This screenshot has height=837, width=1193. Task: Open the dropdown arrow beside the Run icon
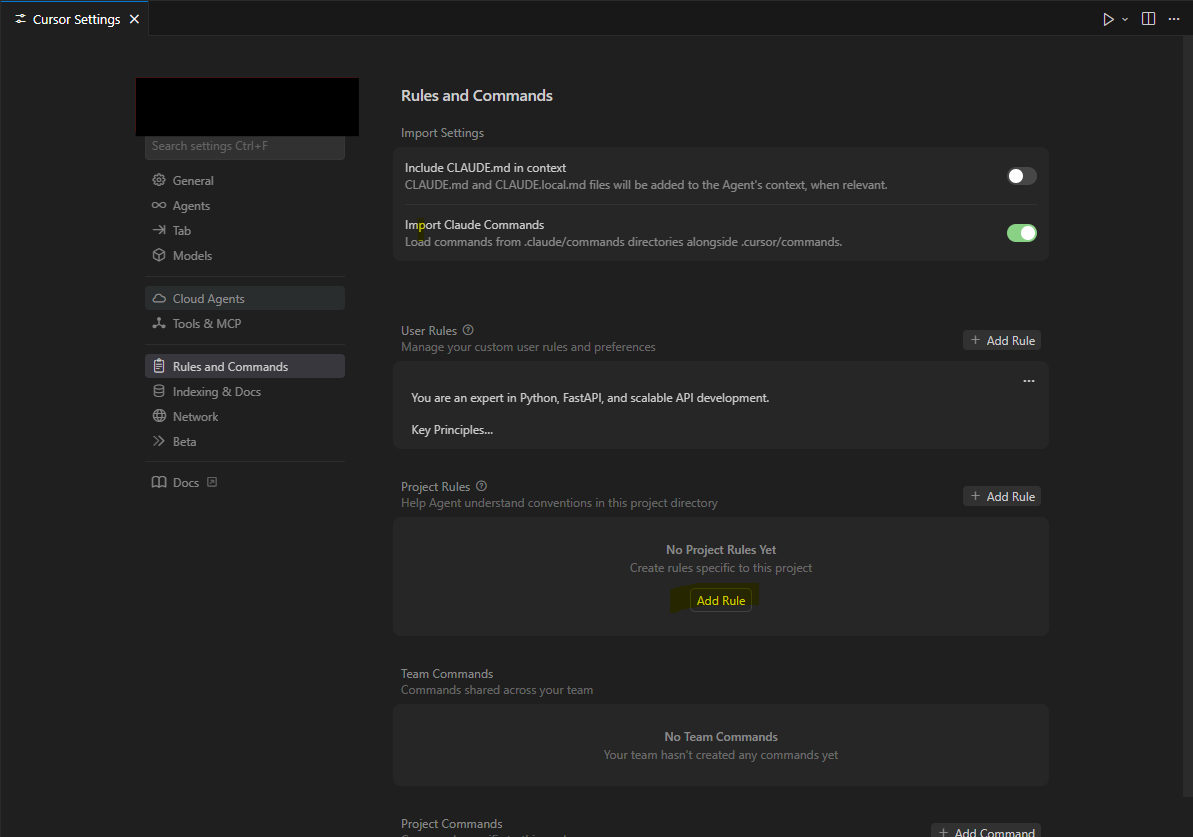pos(1125,20)
